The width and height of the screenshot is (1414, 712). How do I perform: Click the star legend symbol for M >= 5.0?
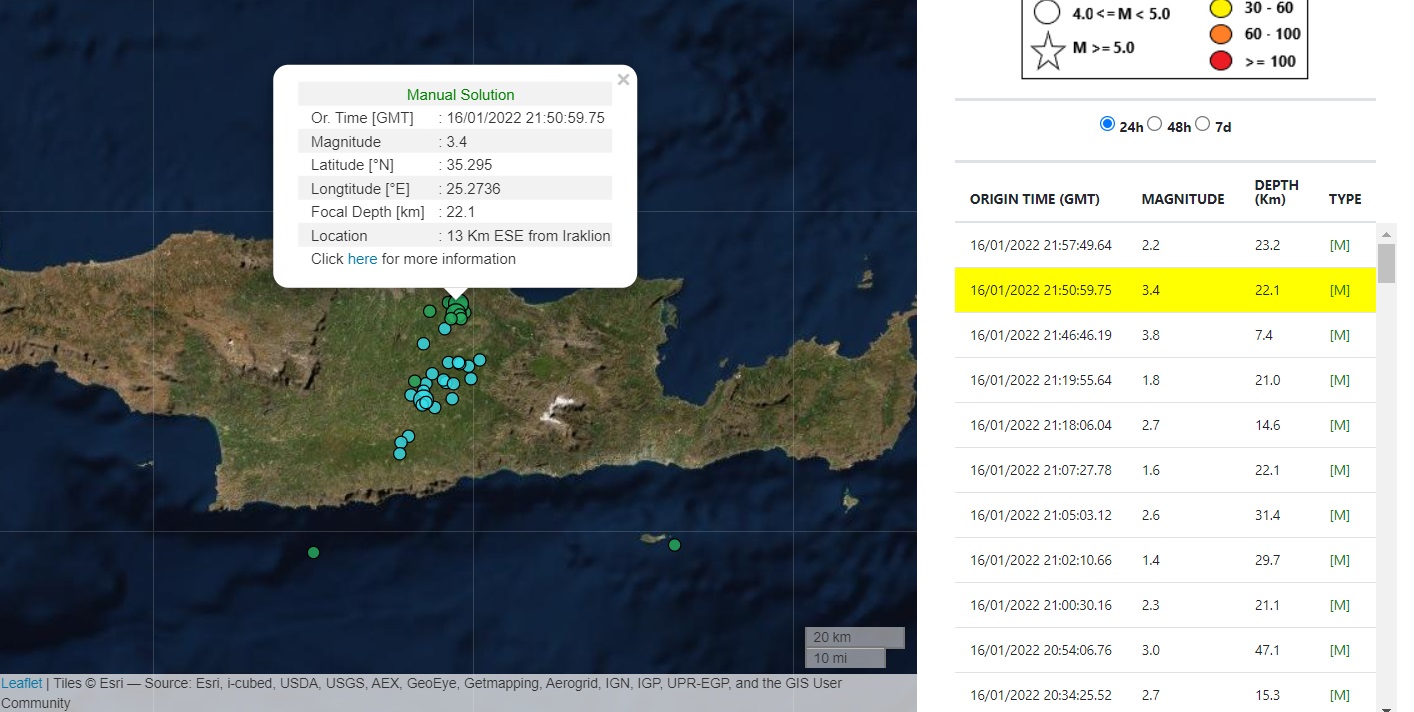1046,47
